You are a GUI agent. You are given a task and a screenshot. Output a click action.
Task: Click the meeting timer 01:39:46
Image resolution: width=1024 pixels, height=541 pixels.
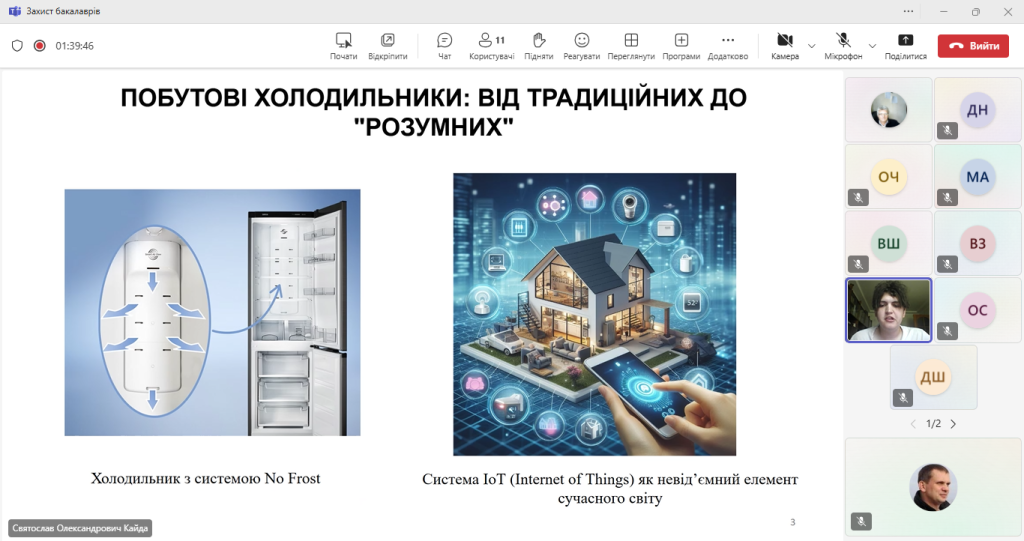click(74, 46)
